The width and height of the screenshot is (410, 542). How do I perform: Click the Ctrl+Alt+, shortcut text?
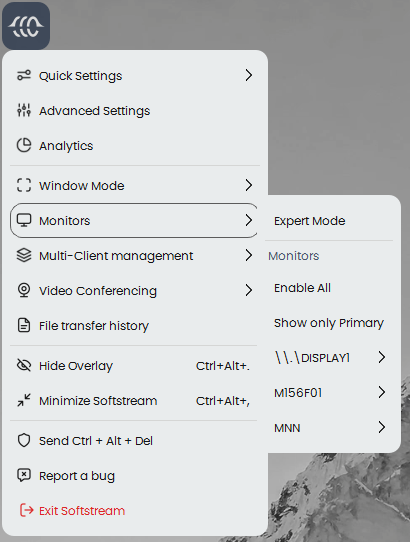tap(223, 401)
